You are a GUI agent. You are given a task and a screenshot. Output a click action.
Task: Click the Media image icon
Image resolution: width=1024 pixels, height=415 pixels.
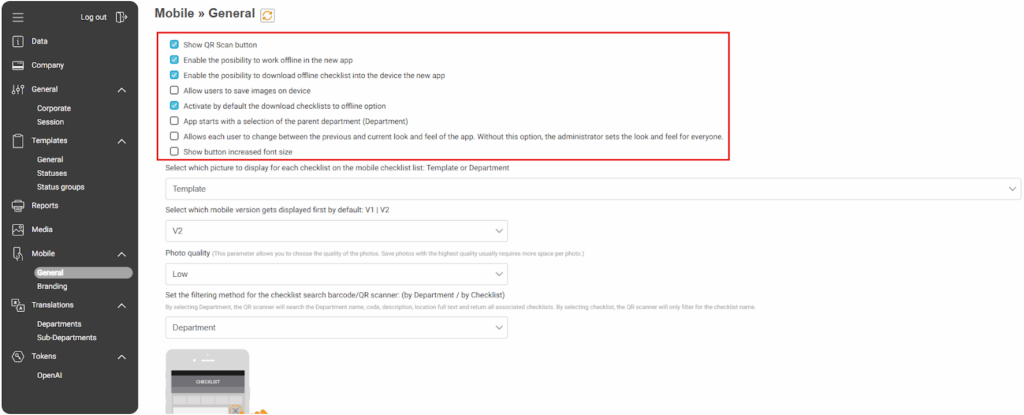(18, 230)
